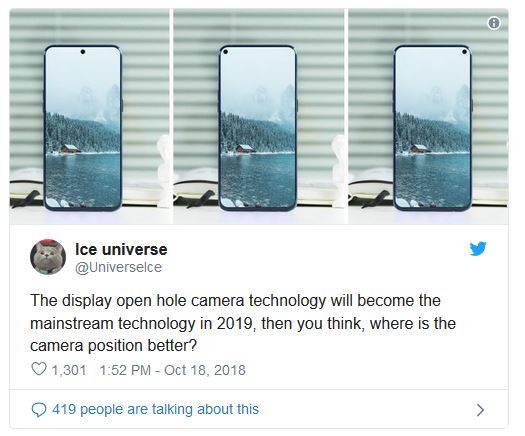525x436 pixels.
Task: Like the tweet with the heart icon
Action: pyautogui.click(x=39, y=369)
